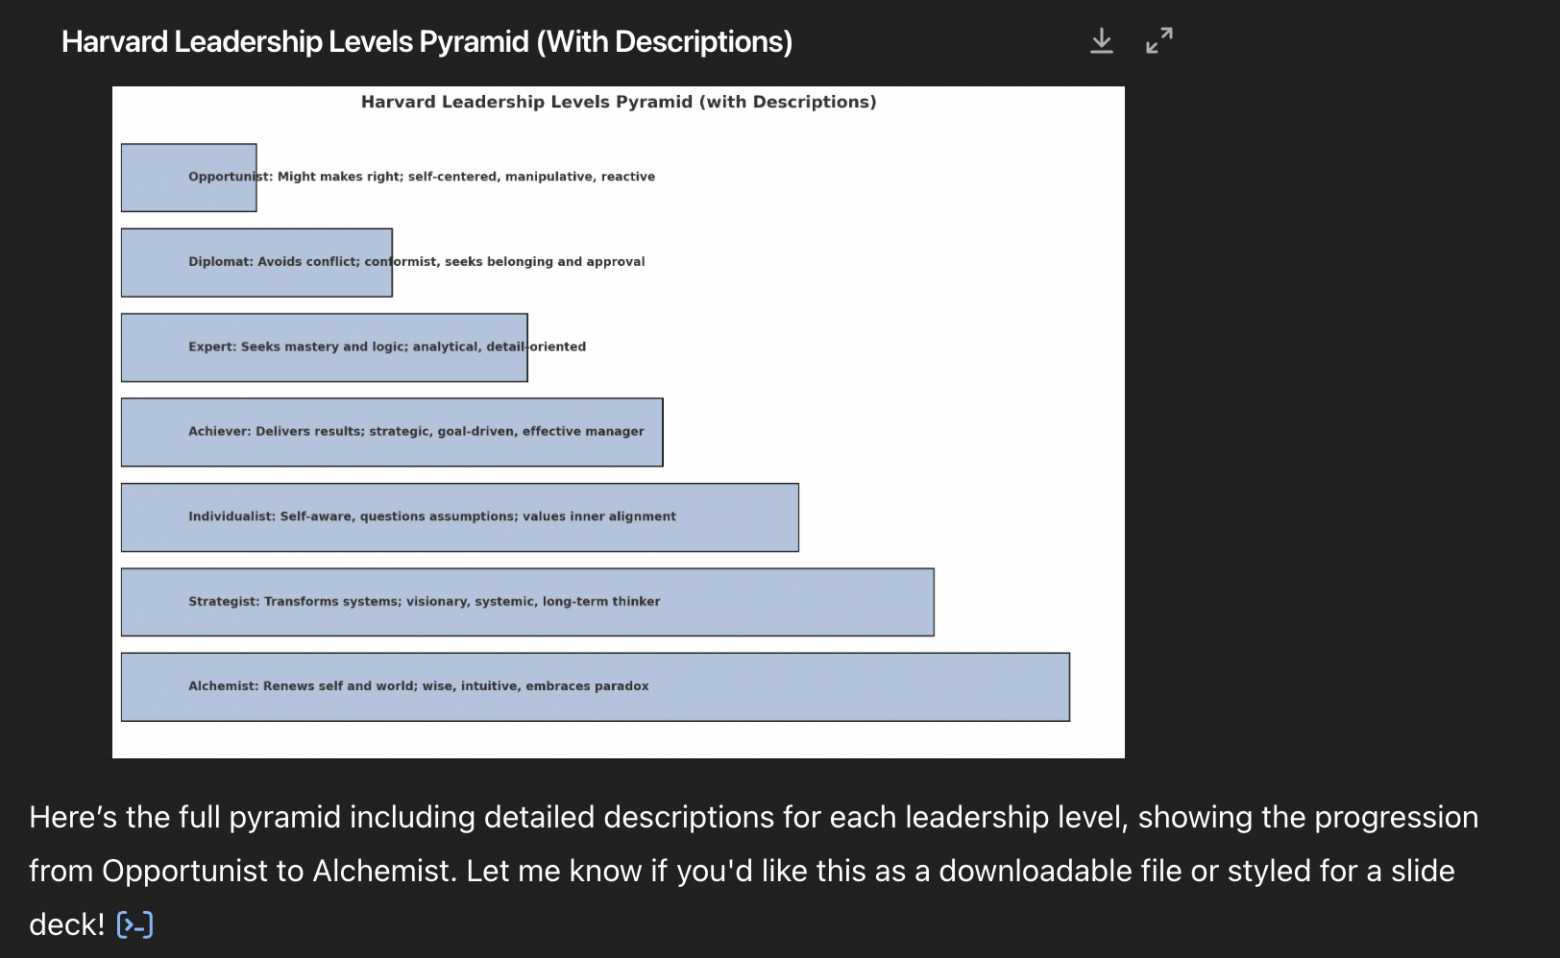
Task: Click the Expert bar in the pyramid
Action: [324, 347]
